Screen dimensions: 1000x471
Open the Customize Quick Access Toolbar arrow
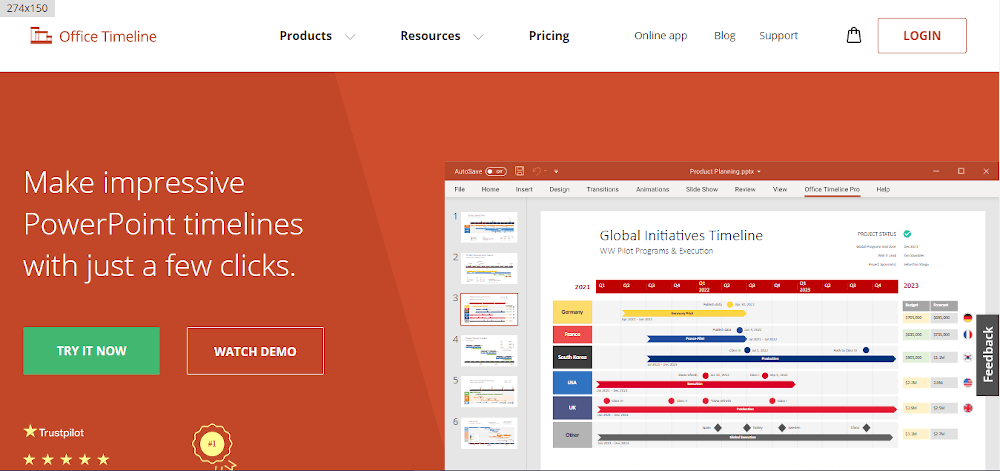556,171
